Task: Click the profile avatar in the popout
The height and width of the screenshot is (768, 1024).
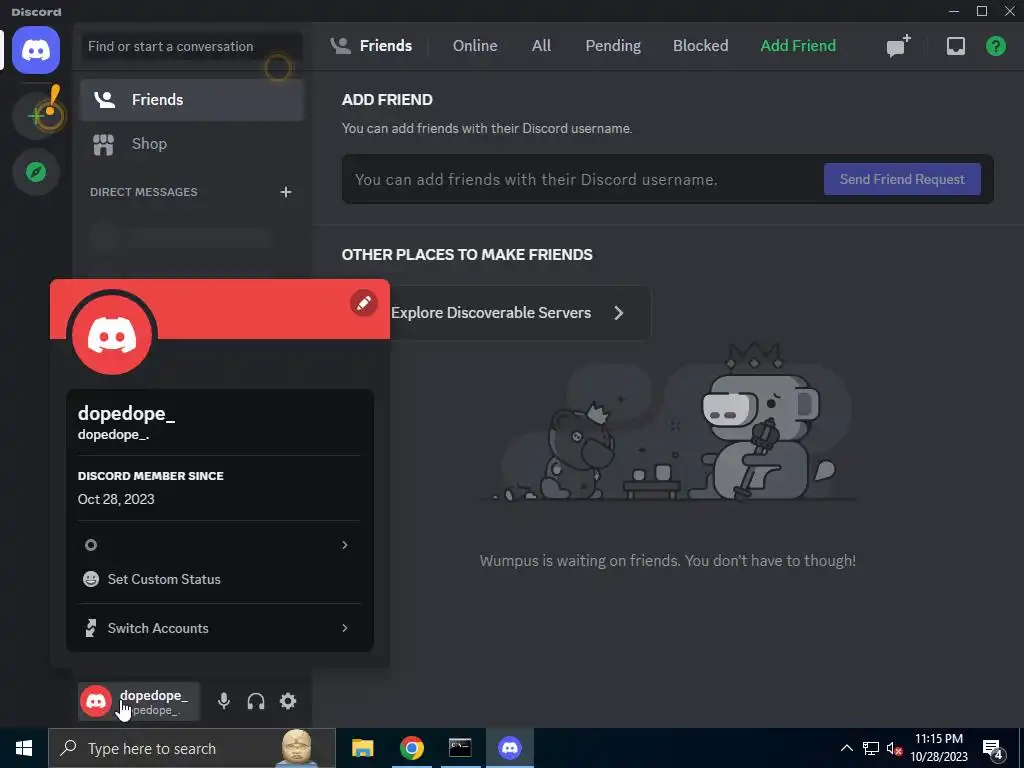Action: pos(112,336)
